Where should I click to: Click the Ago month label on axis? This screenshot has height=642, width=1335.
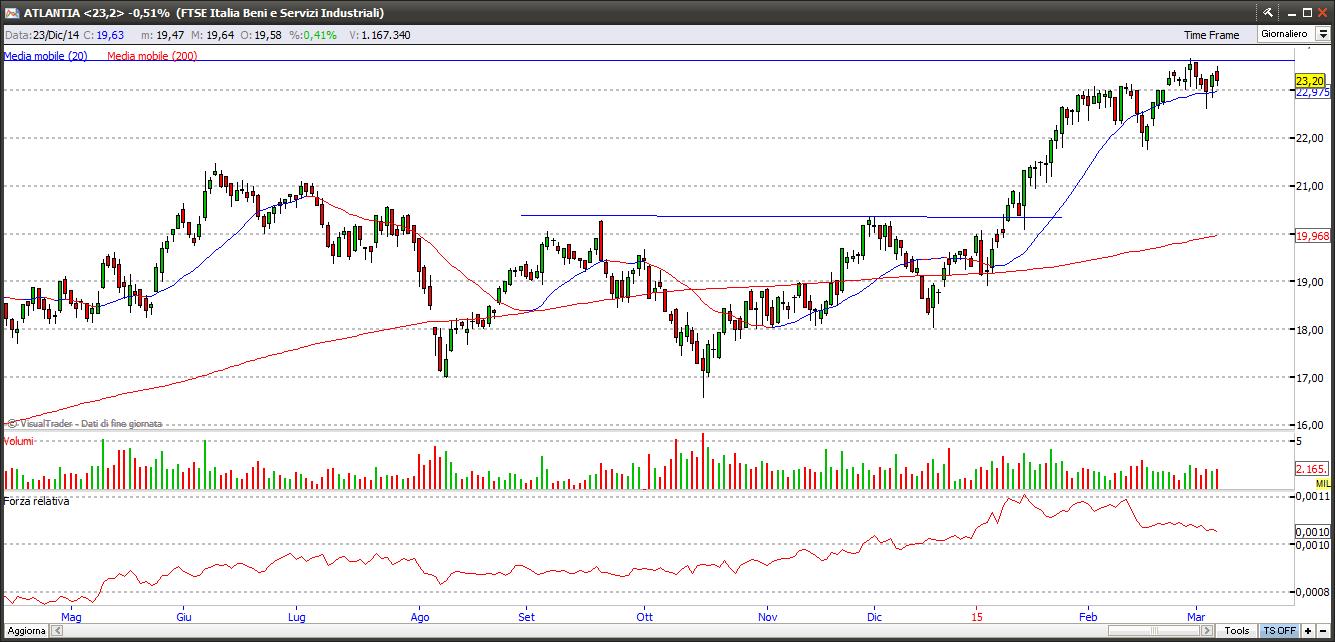419,617
